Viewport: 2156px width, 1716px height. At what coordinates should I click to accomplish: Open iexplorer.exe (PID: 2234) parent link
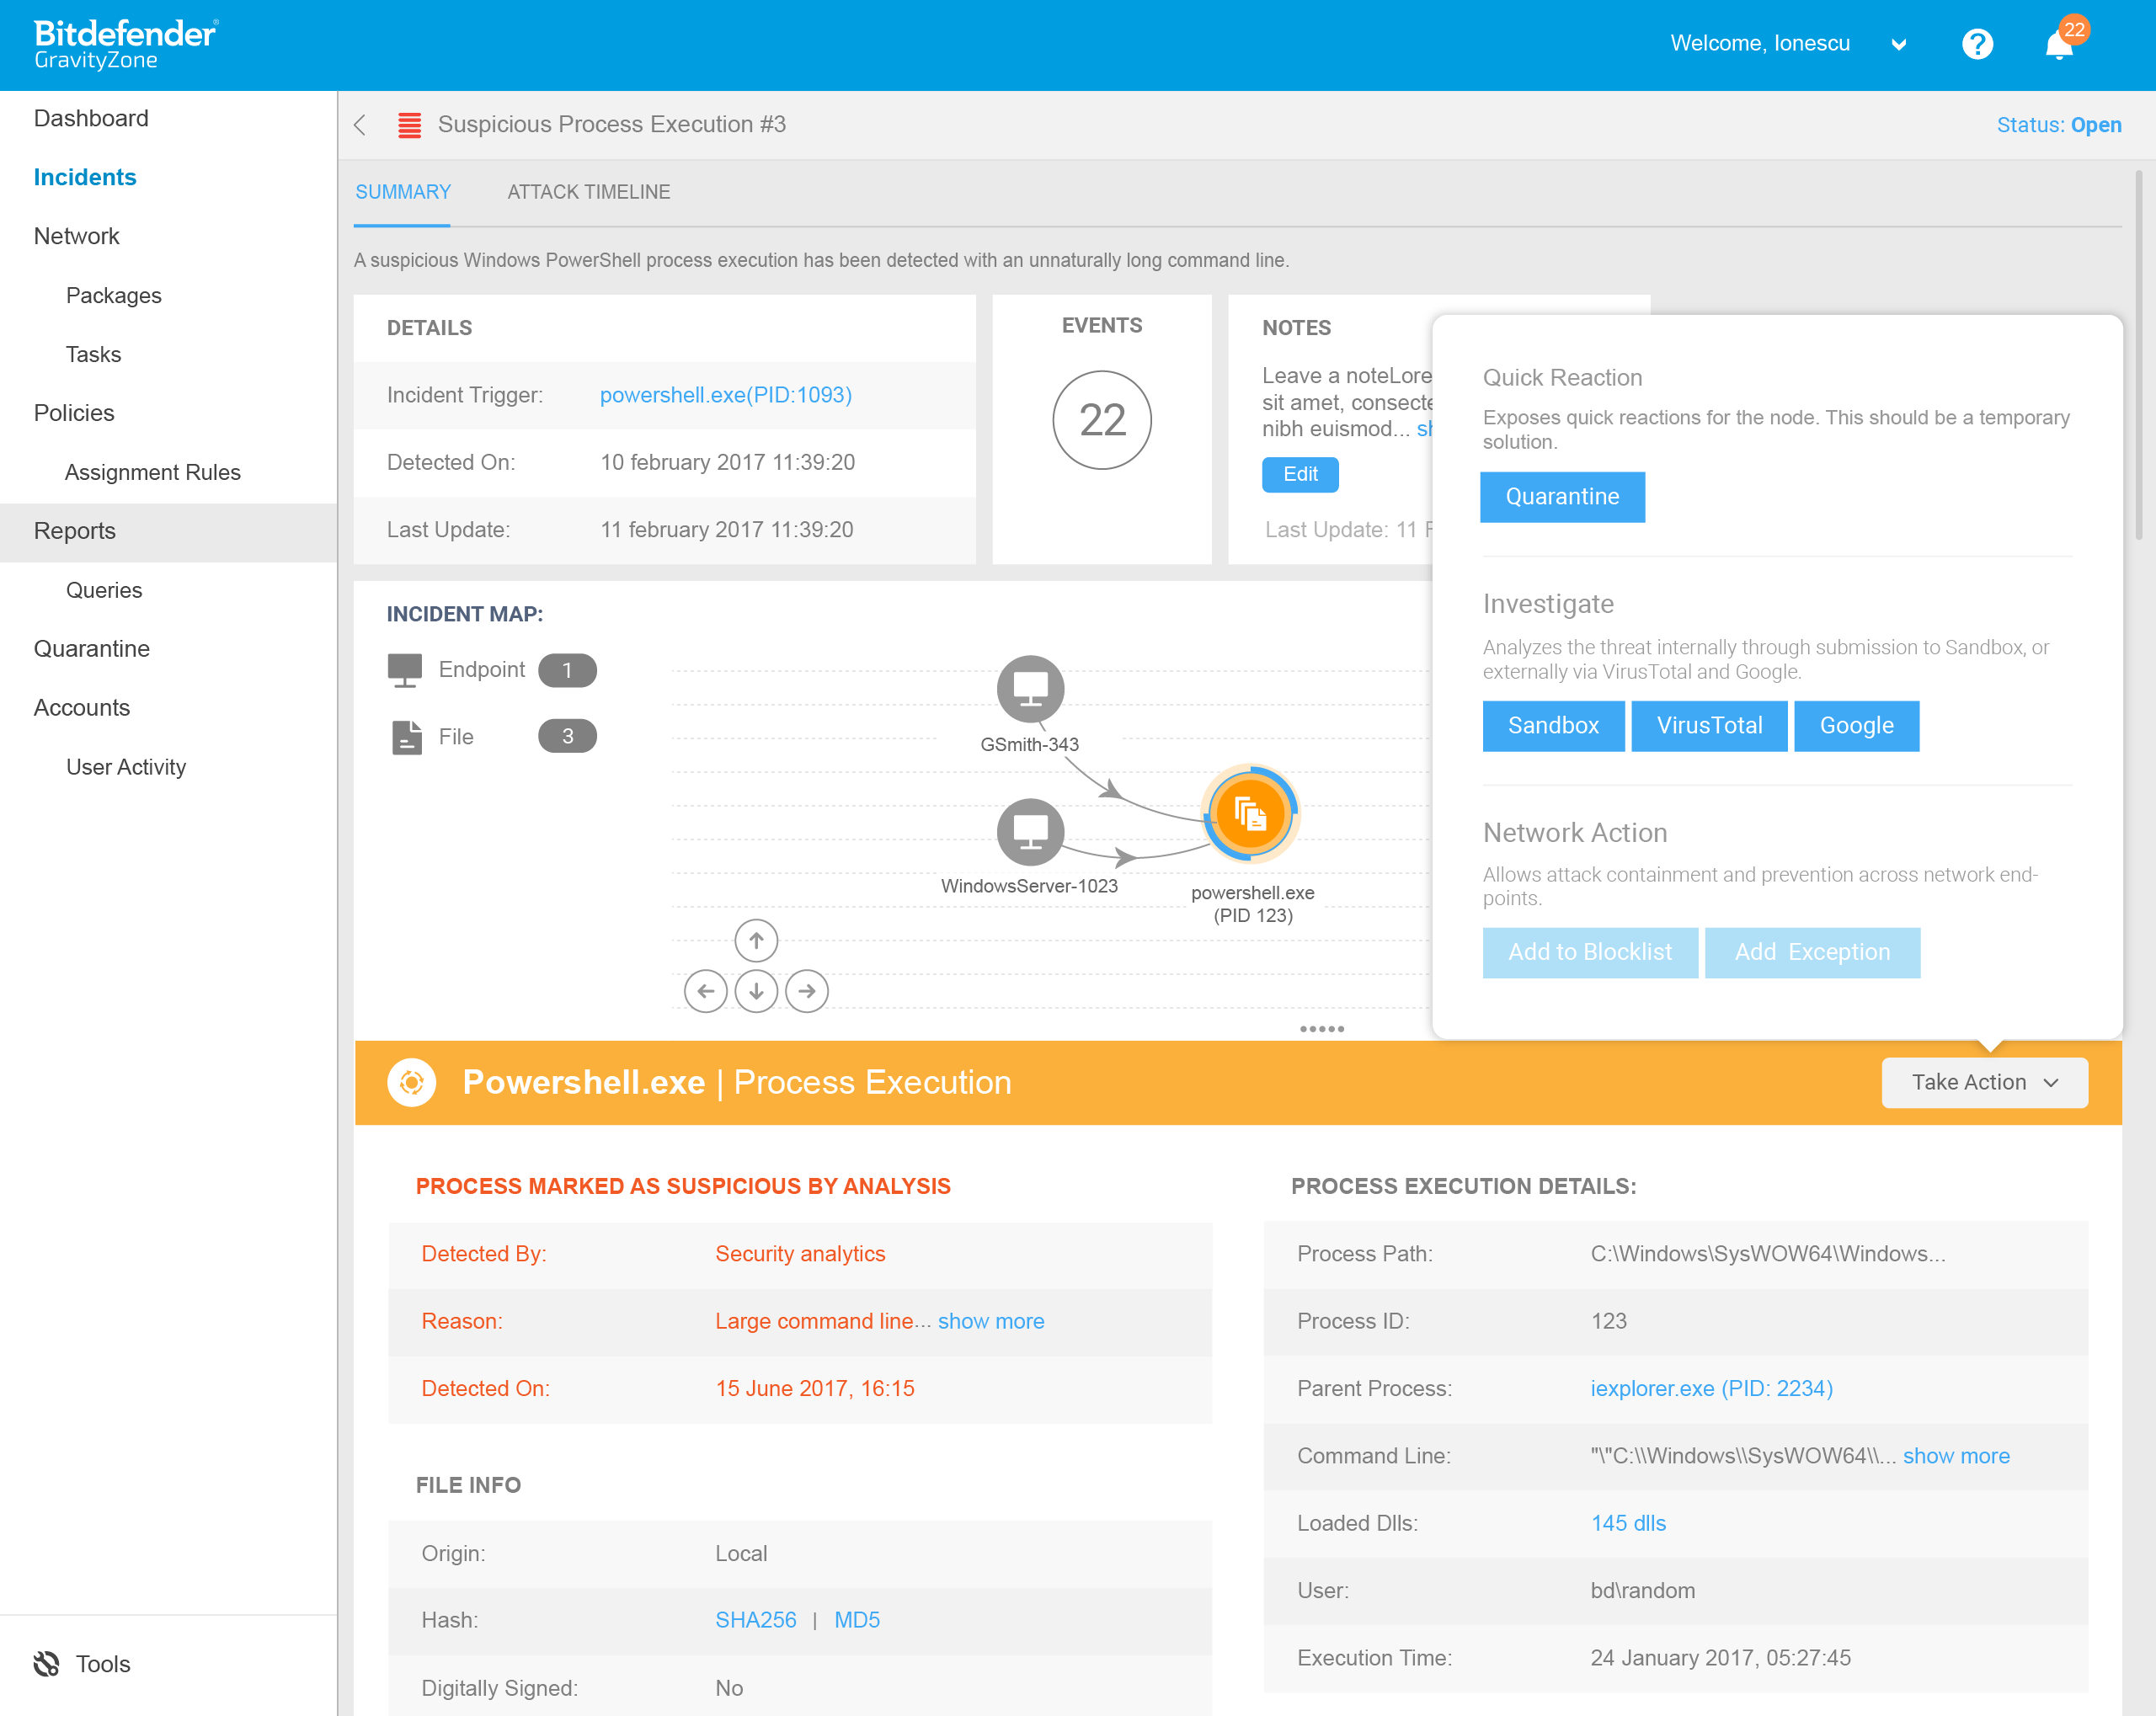pyautogui.click(x=1711, y=1388)
